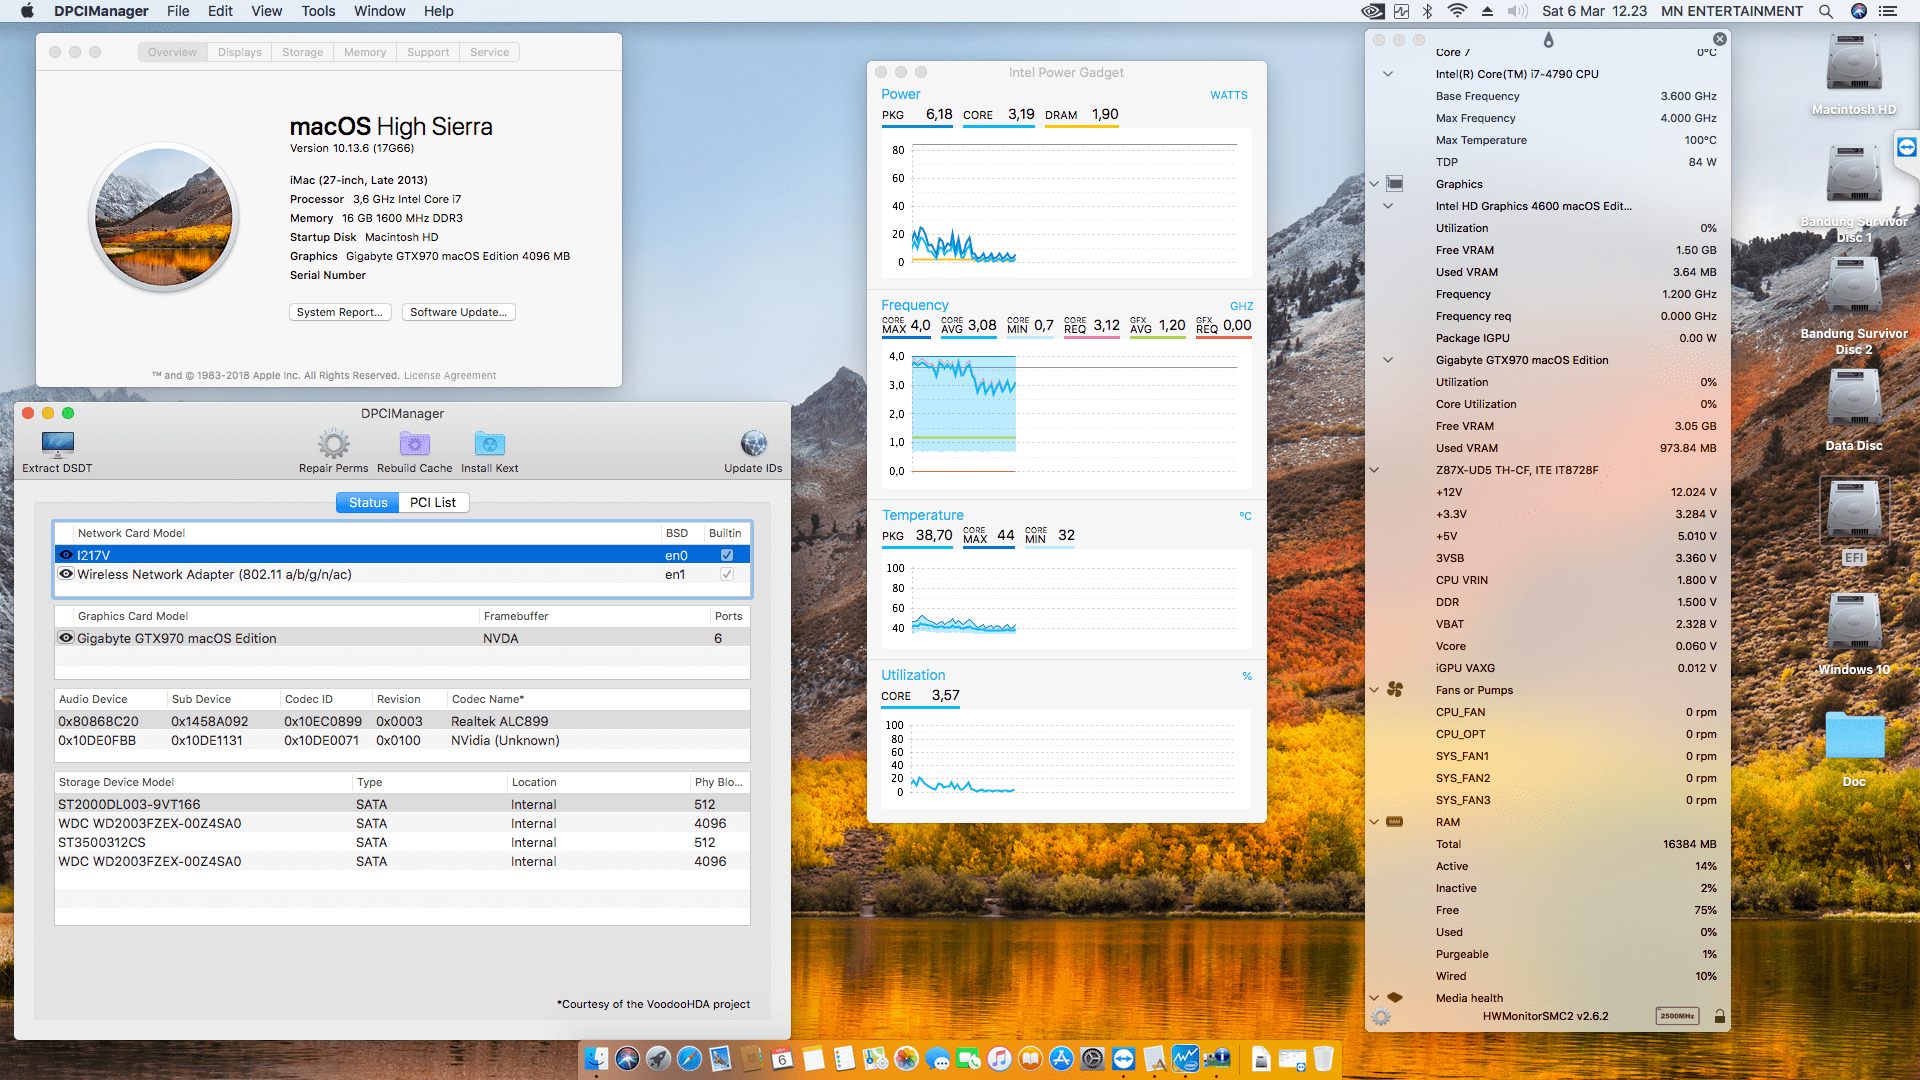
Task: Click the lock icon in HWMonitorSMC2
Action: point(1719,1016)
